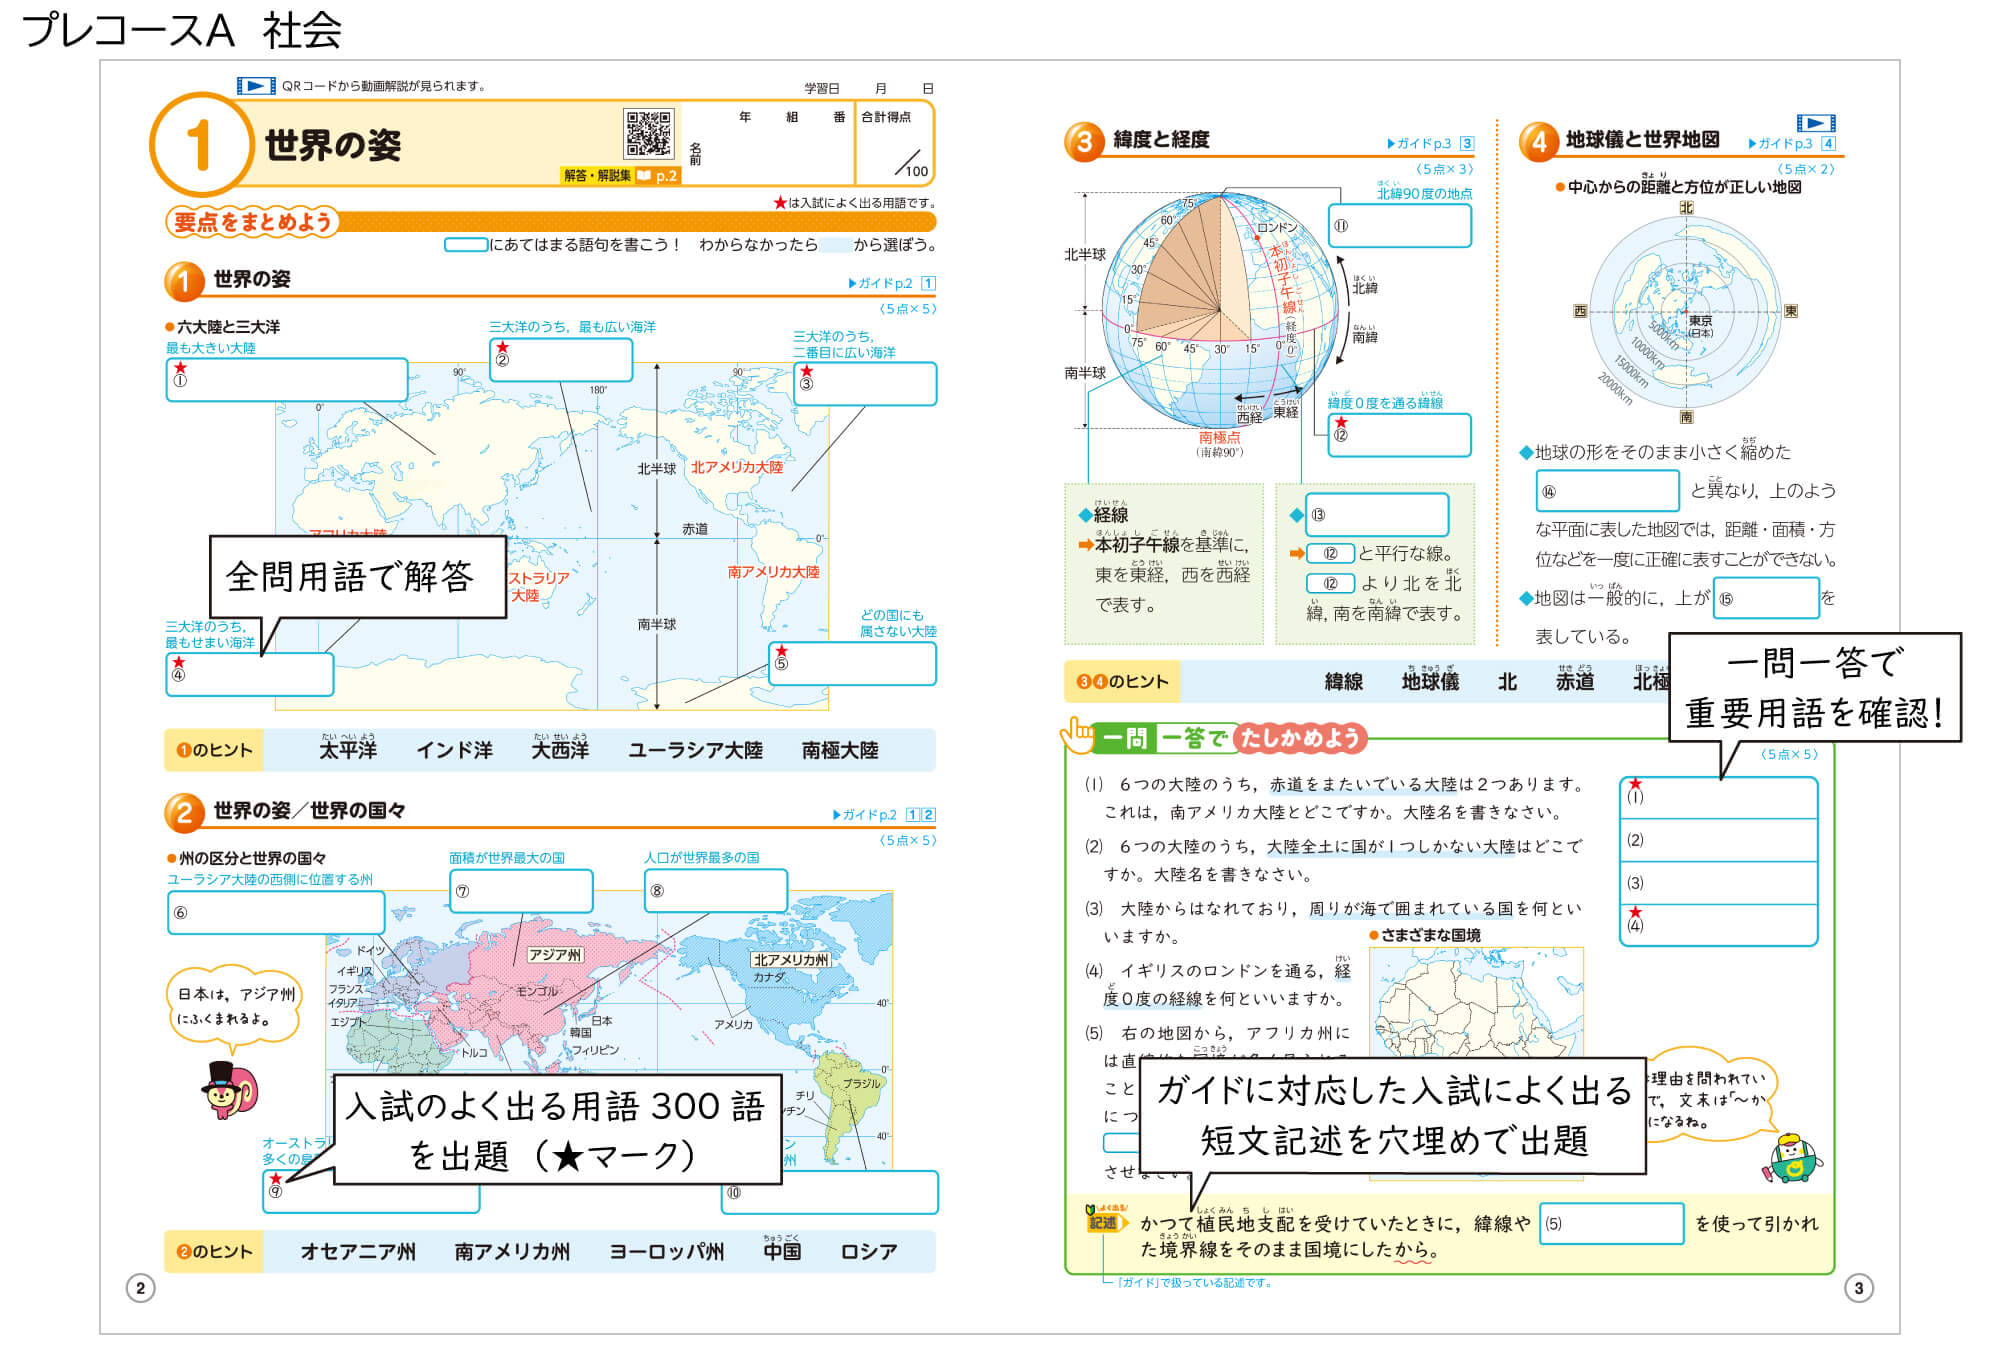The height and width of the screenshot is (1360, 2000).
Task: Click the hint word オセアニア州
Action: [x=358, y=1252]
